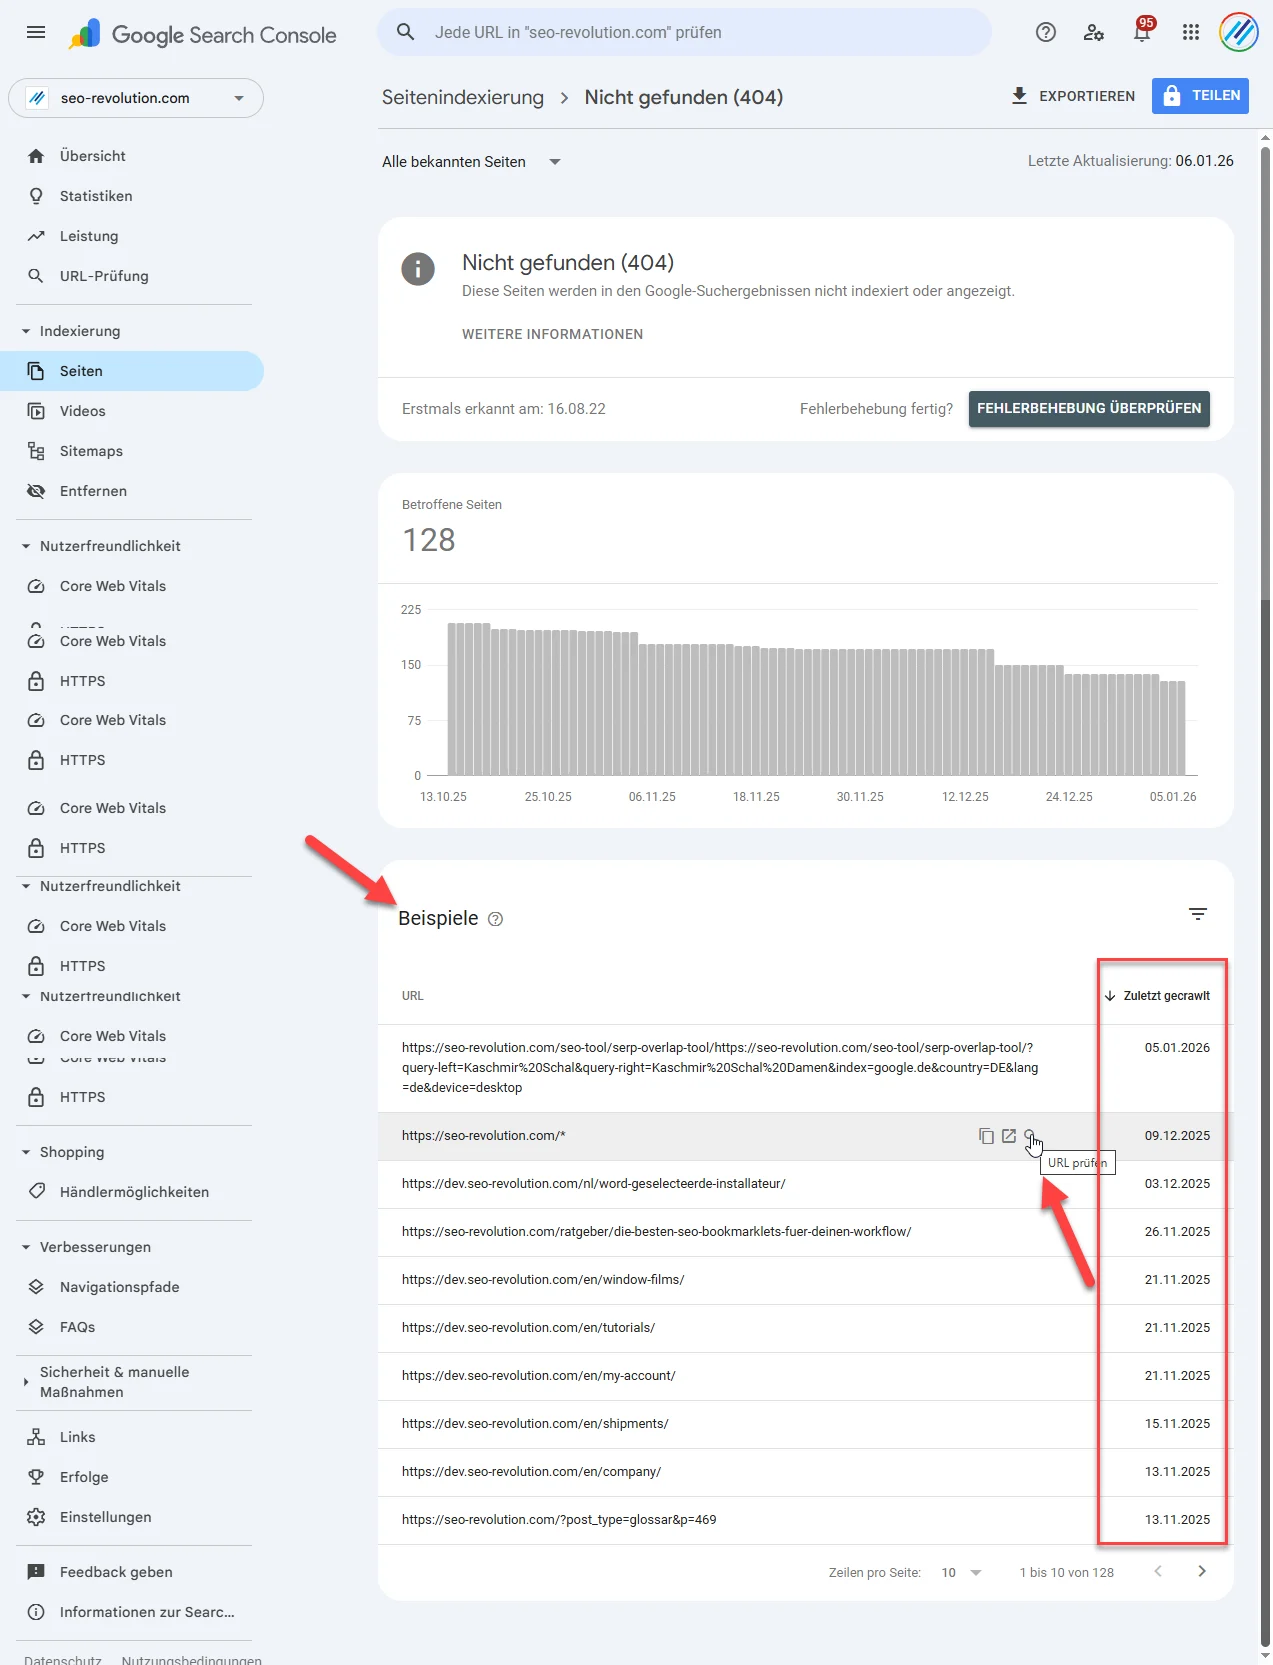
Task: Open Einstellungen settings
Action: [105, 1517]
